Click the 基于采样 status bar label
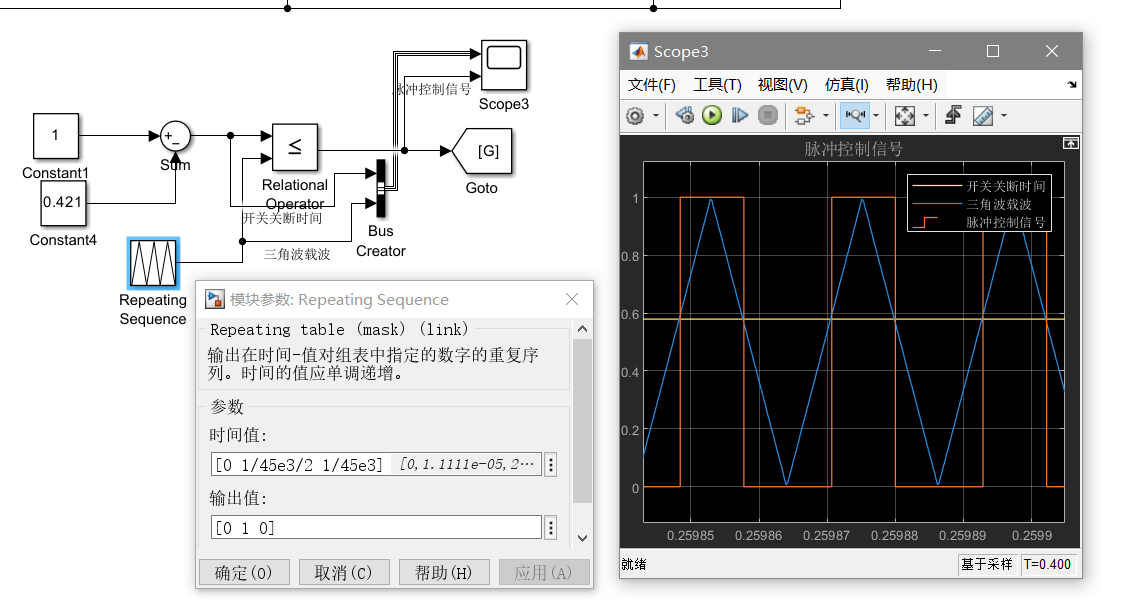The width and height of the screenshot is (1143, 614). [x=986, y=564]
